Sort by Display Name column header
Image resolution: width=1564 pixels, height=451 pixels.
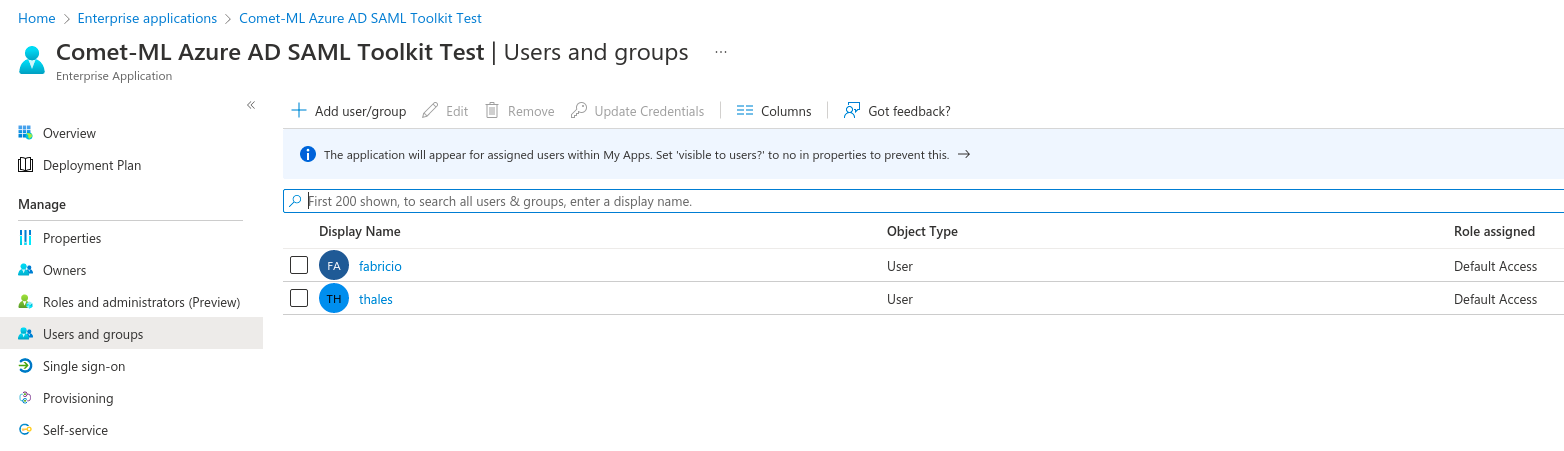[x=360, y=231]
